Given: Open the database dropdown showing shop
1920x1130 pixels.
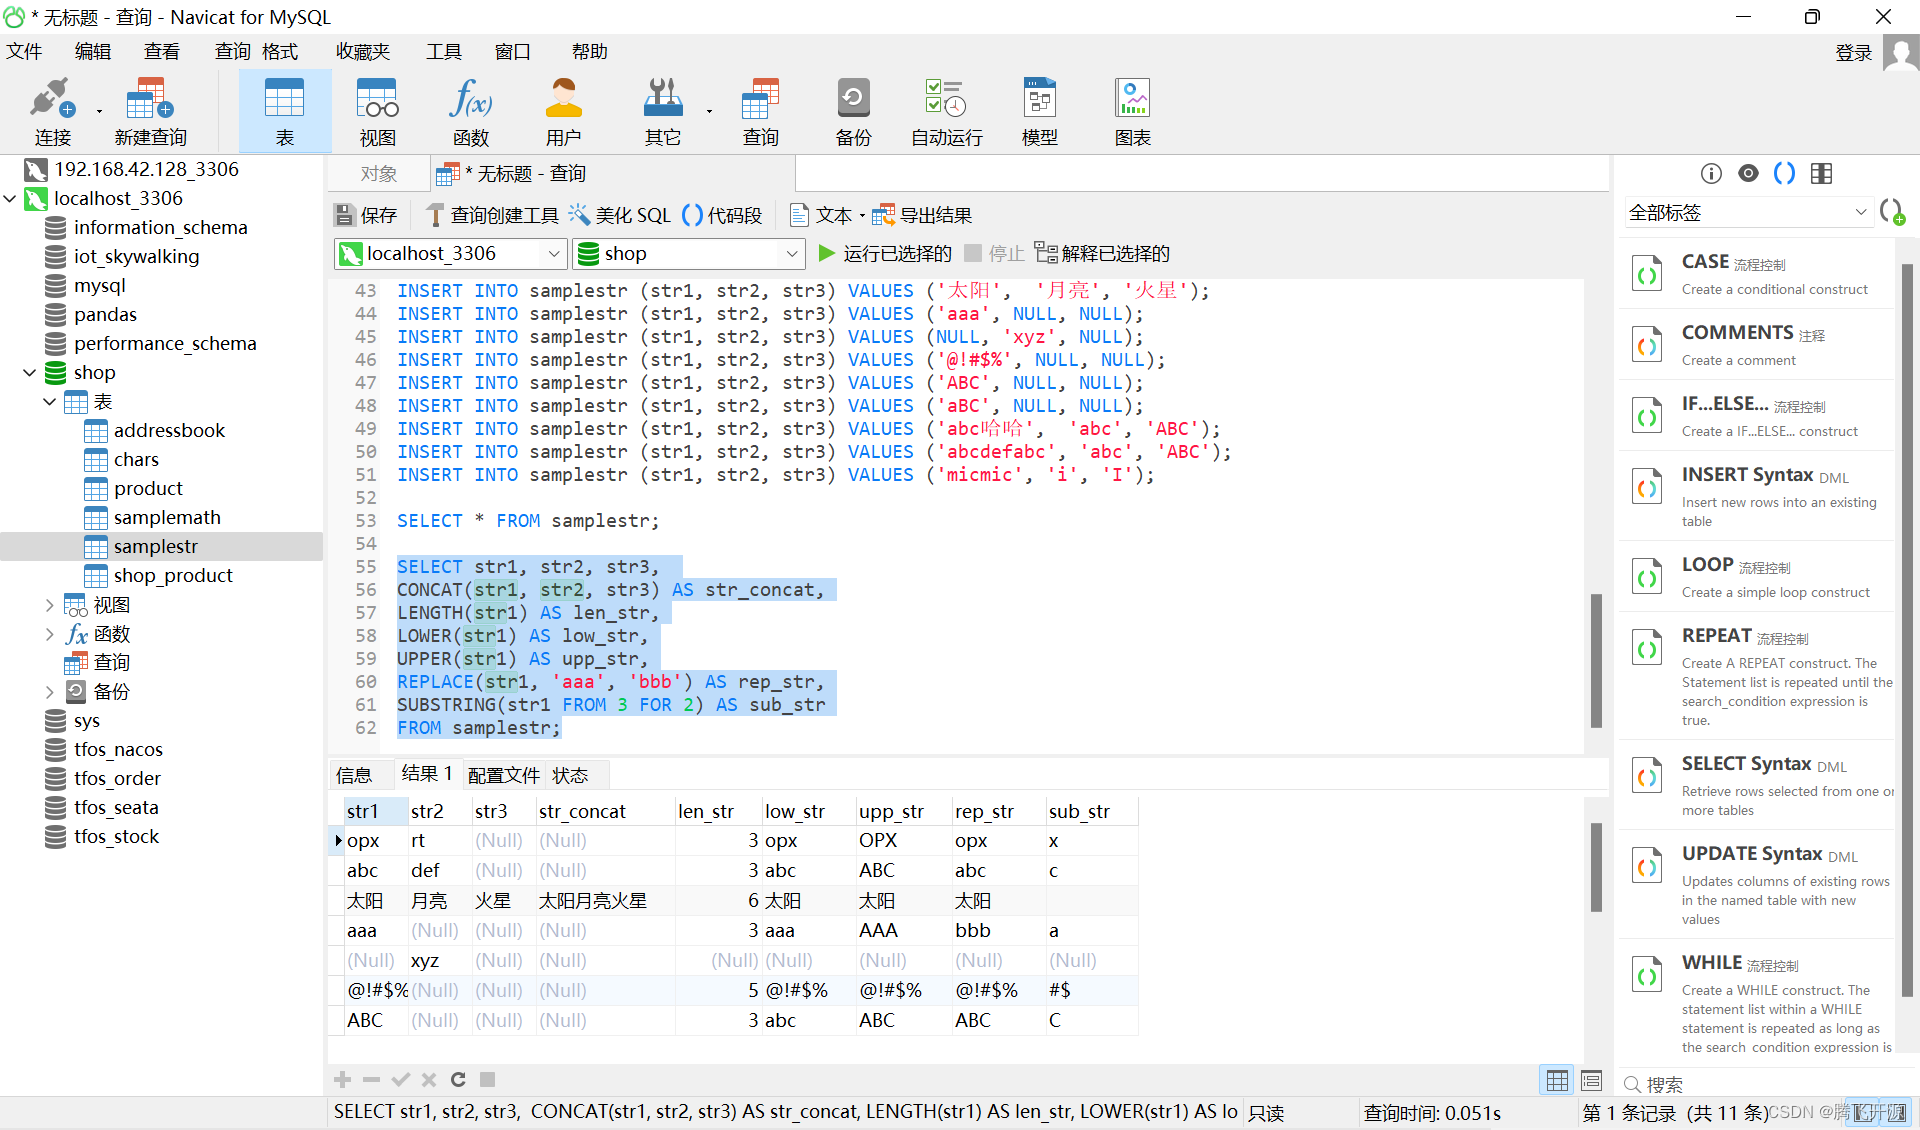Looking at the screenshot, I should tap(689, 254).
